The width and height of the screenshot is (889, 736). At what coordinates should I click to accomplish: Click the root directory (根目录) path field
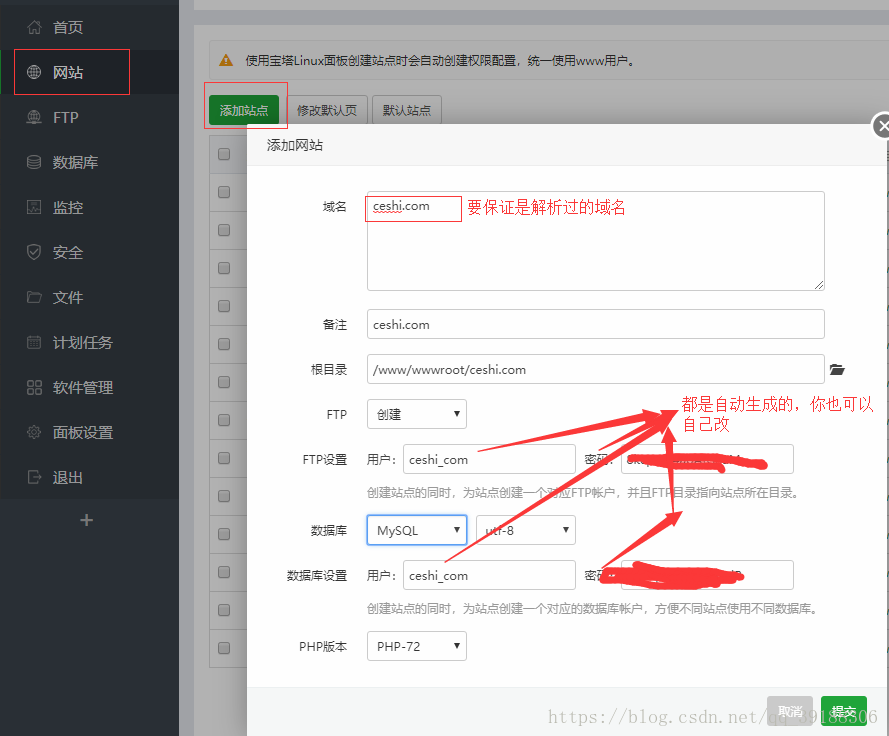(595, 369)
